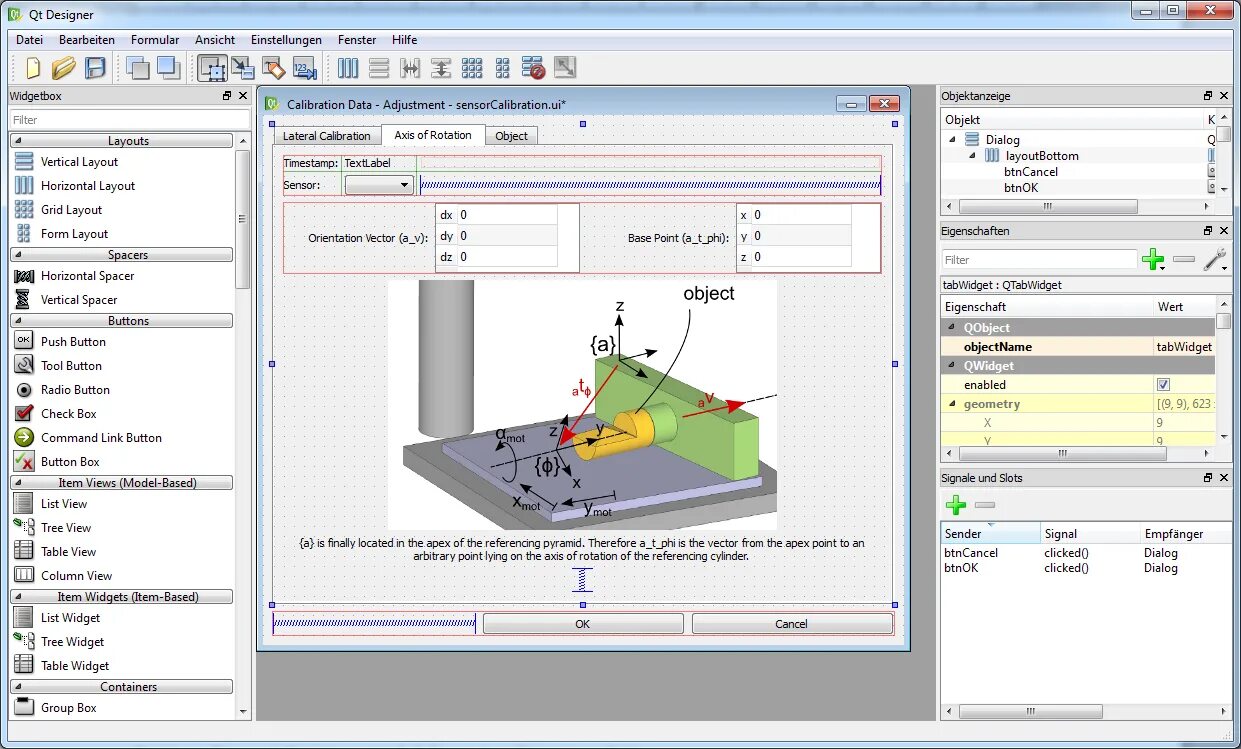The height and width of the screenshot is (749, 1241).
Task: Apply grid layout from toolbar
Action: (472, 68)
